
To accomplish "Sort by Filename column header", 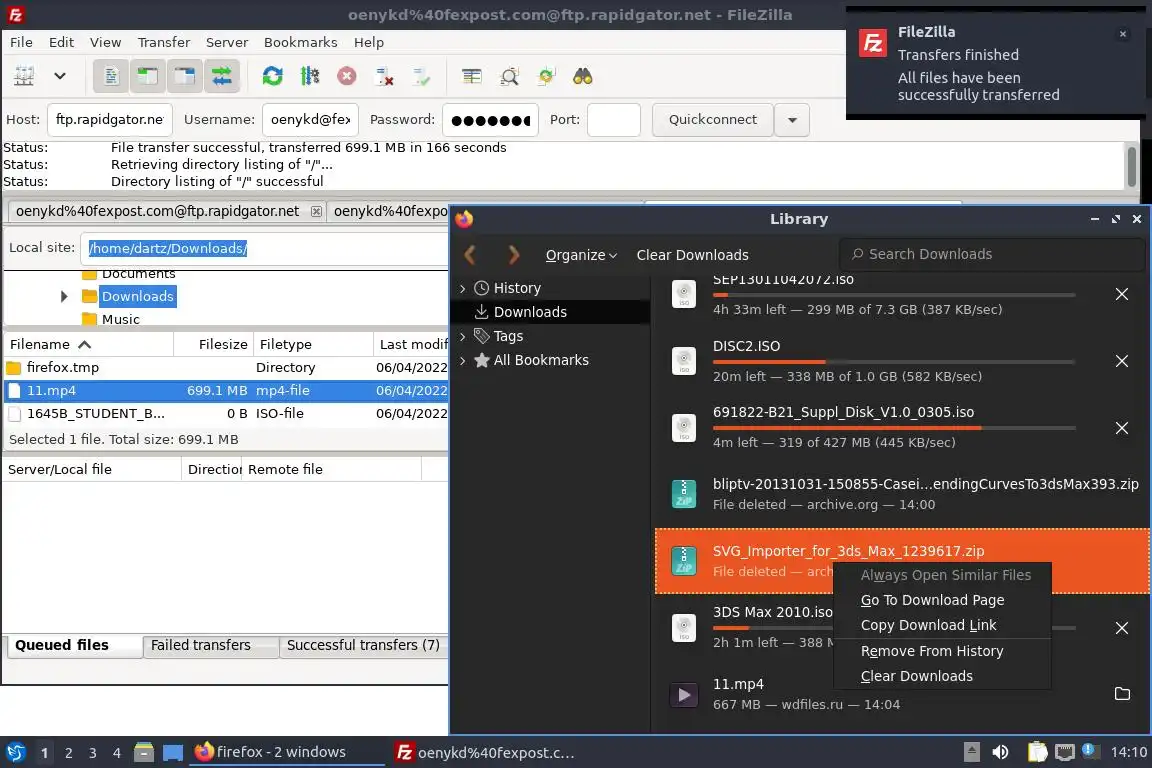I will 88,344.
